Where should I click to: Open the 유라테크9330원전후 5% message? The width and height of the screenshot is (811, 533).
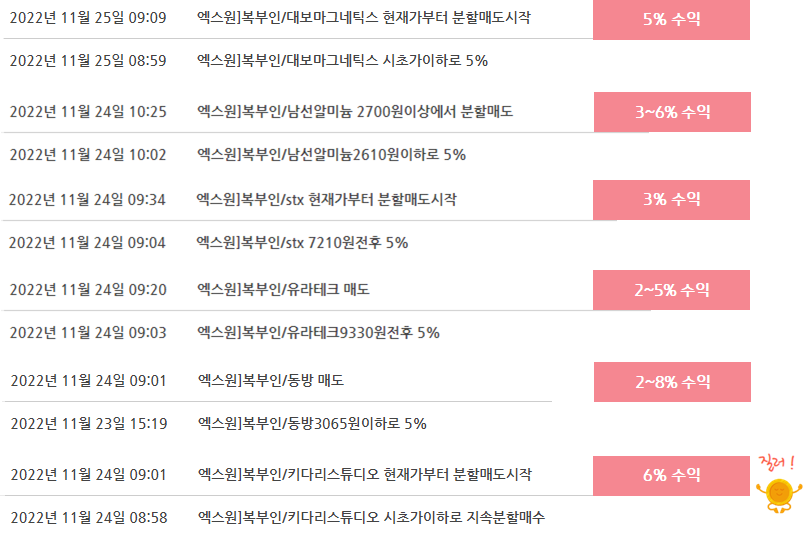[x=319, y=332]
